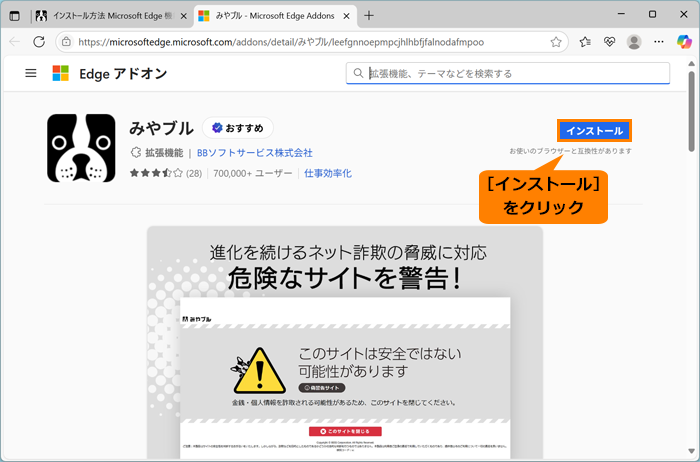Go back to the previous page
The image size is (700, 462).
tap(15, 42)
